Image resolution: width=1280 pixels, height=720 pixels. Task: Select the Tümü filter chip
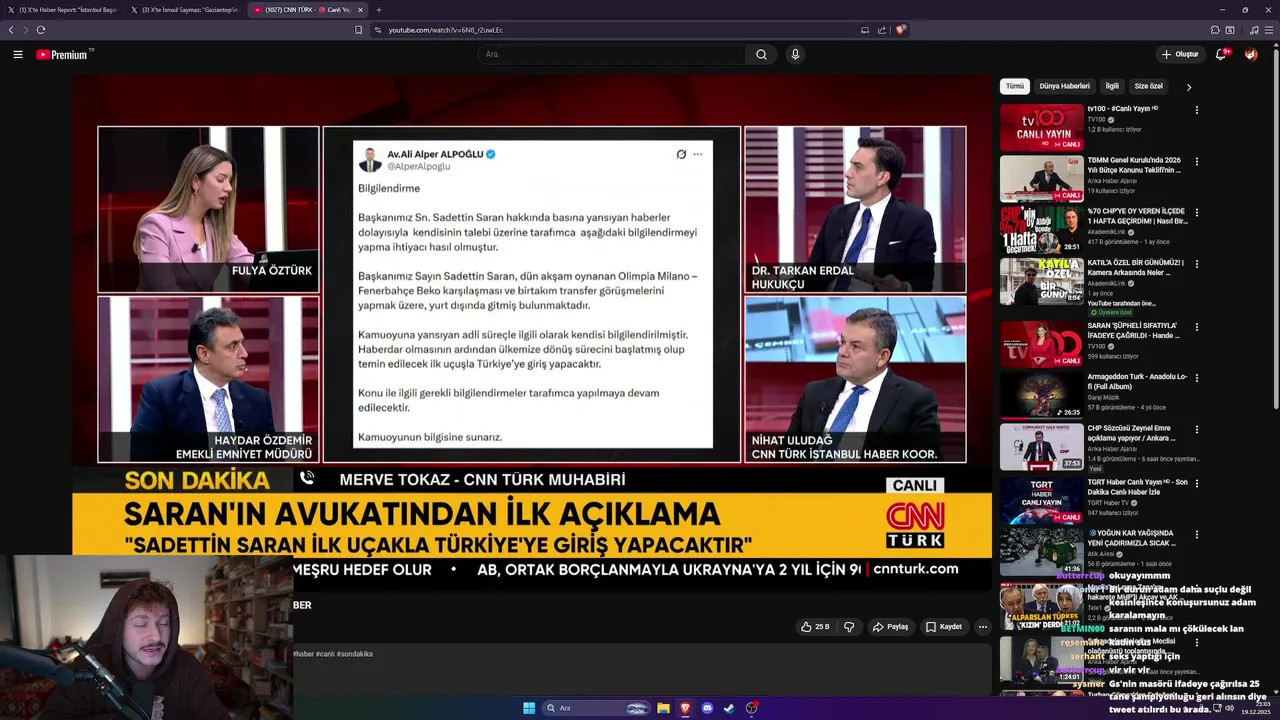(x=1015, y=86)
